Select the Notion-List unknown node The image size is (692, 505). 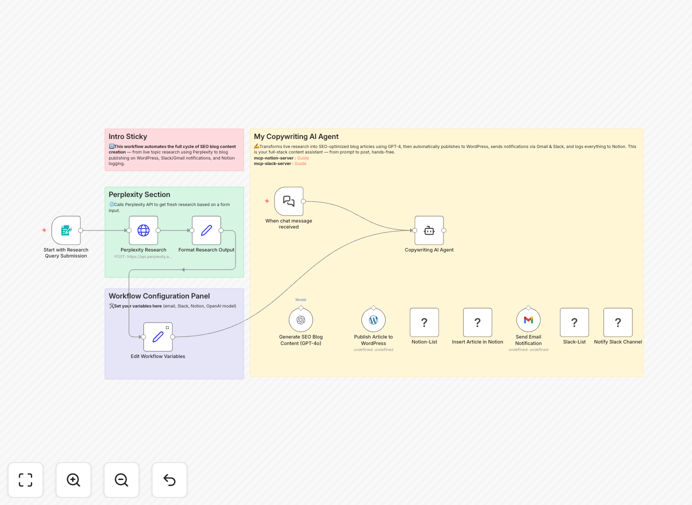point(424,322)
